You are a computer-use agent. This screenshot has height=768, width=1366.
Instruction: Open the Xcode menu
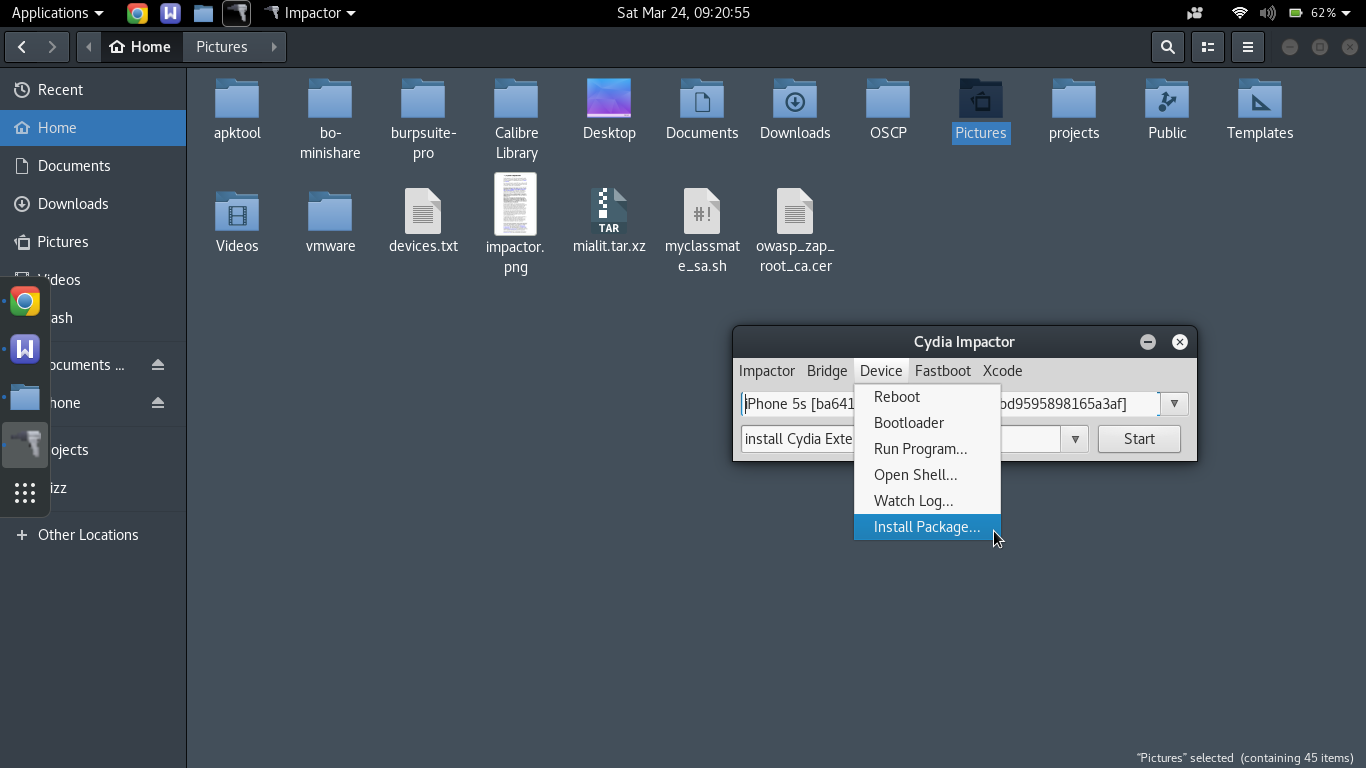[1002, 371]
